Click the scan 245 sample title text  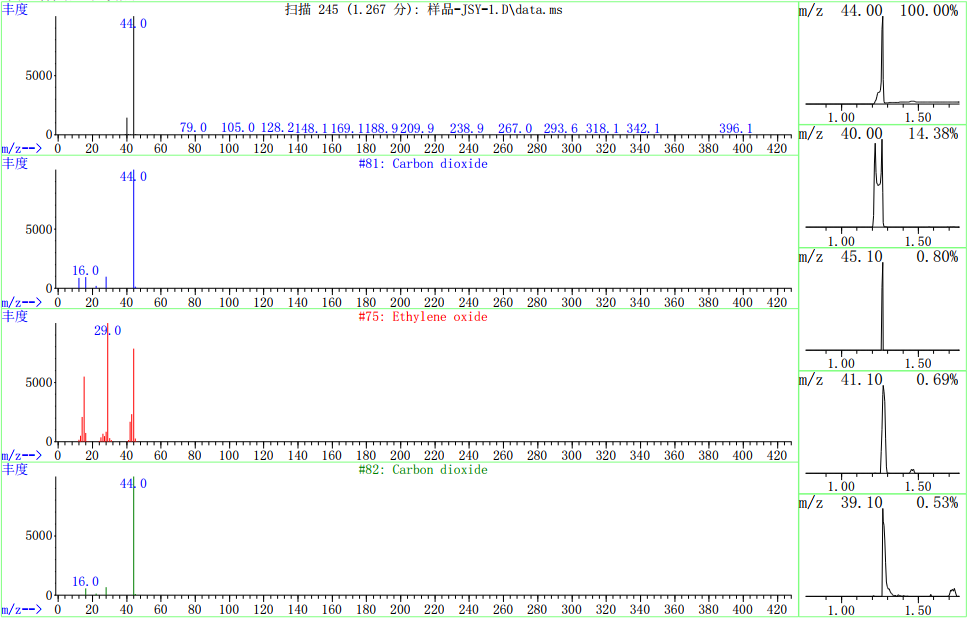point(417,9)
